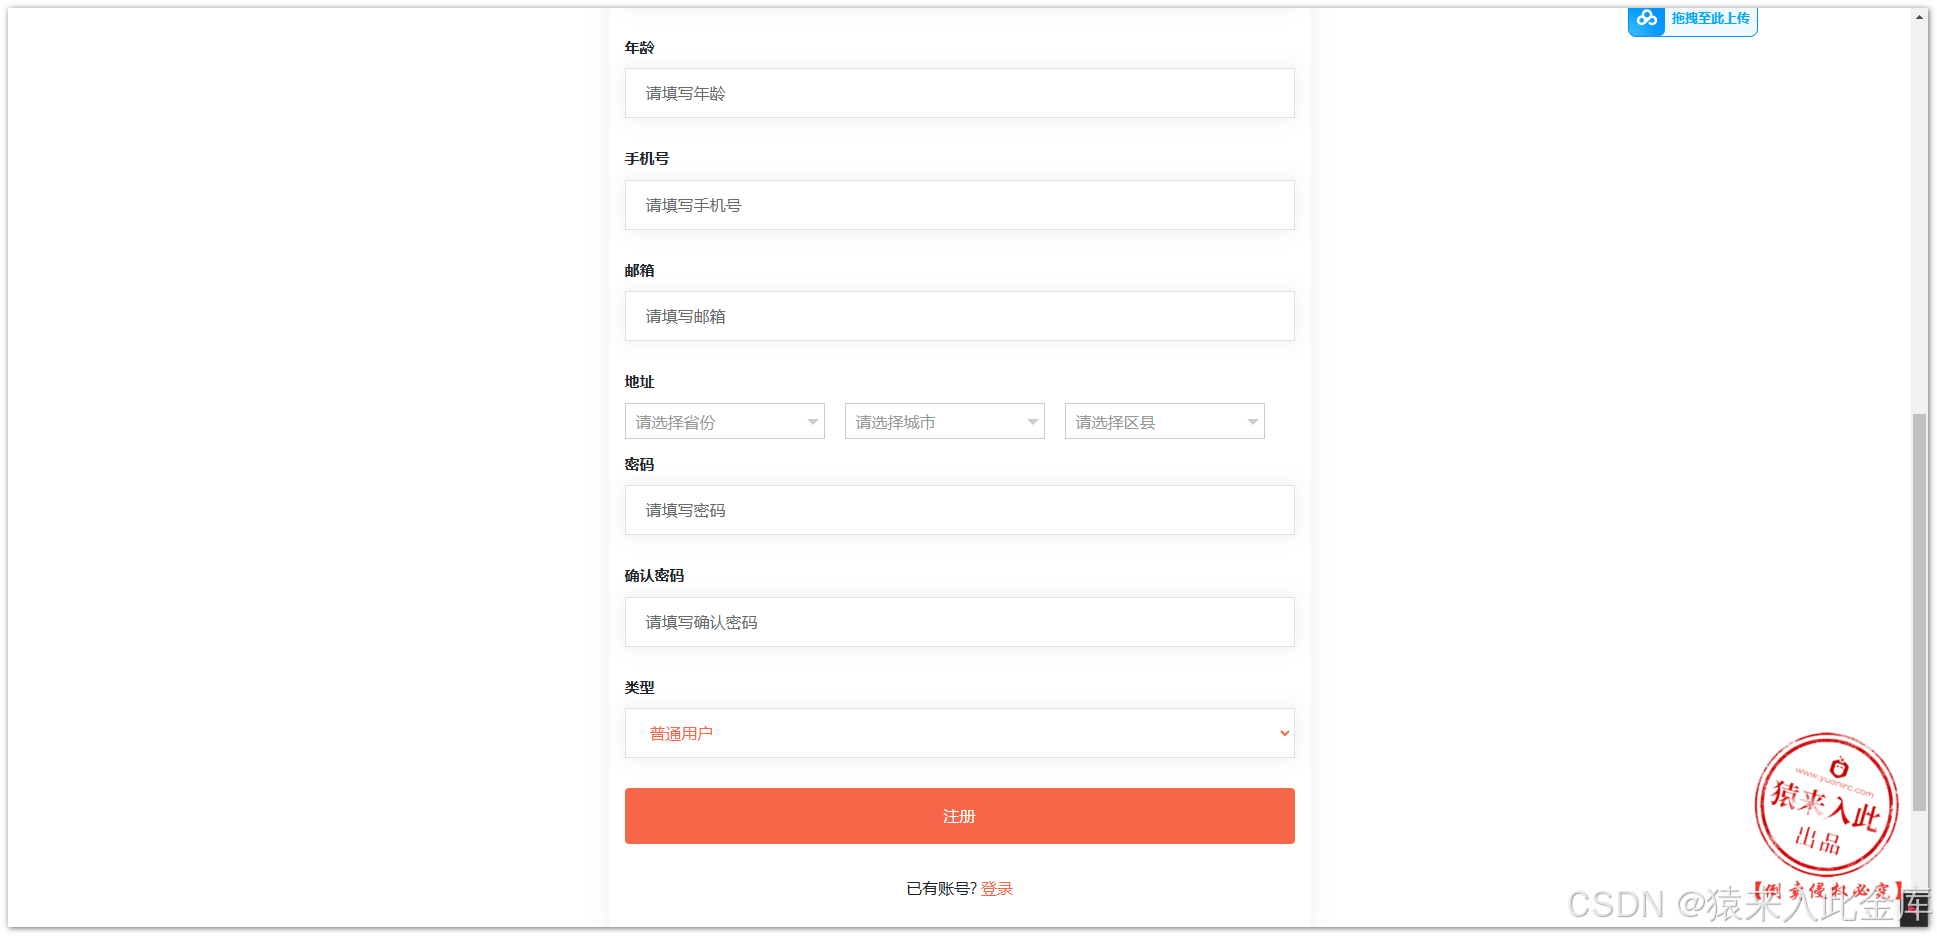Viewport: 1937px width, 936px height.
Task: Click the 地址 field label
Action: click(639, 381)
